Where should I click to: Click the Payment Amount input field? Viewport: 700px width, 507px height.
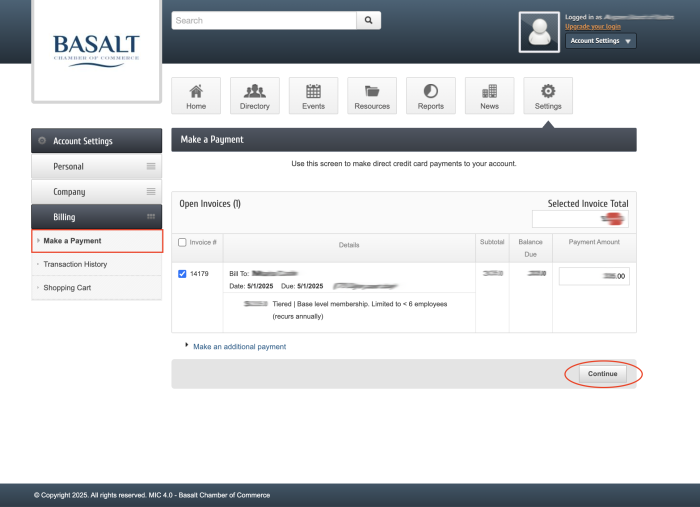pos(594,277)
